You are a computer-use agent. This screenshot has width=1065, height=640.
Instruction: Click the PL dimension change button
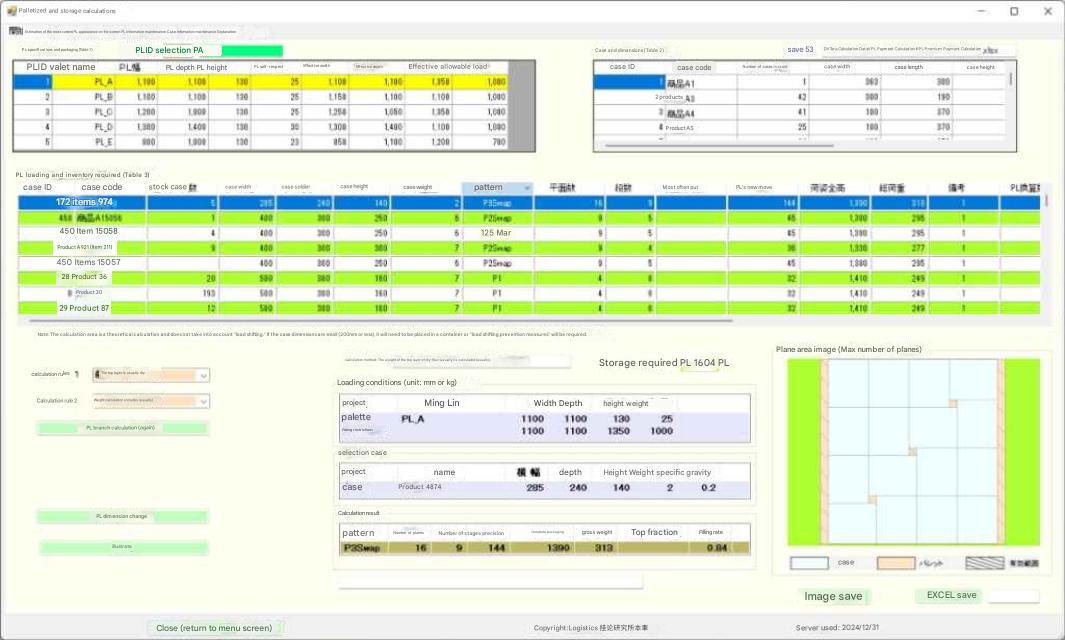122,517
